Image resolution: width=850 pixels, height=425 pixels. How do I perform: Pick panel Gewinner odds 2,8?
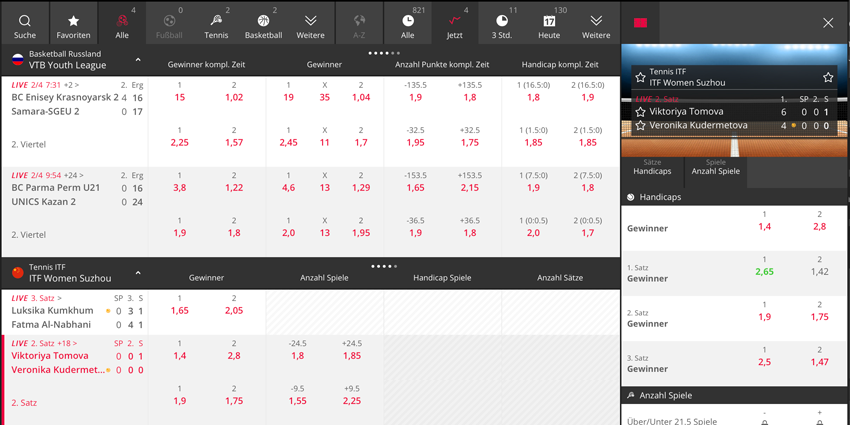click(x=820, y=227)
